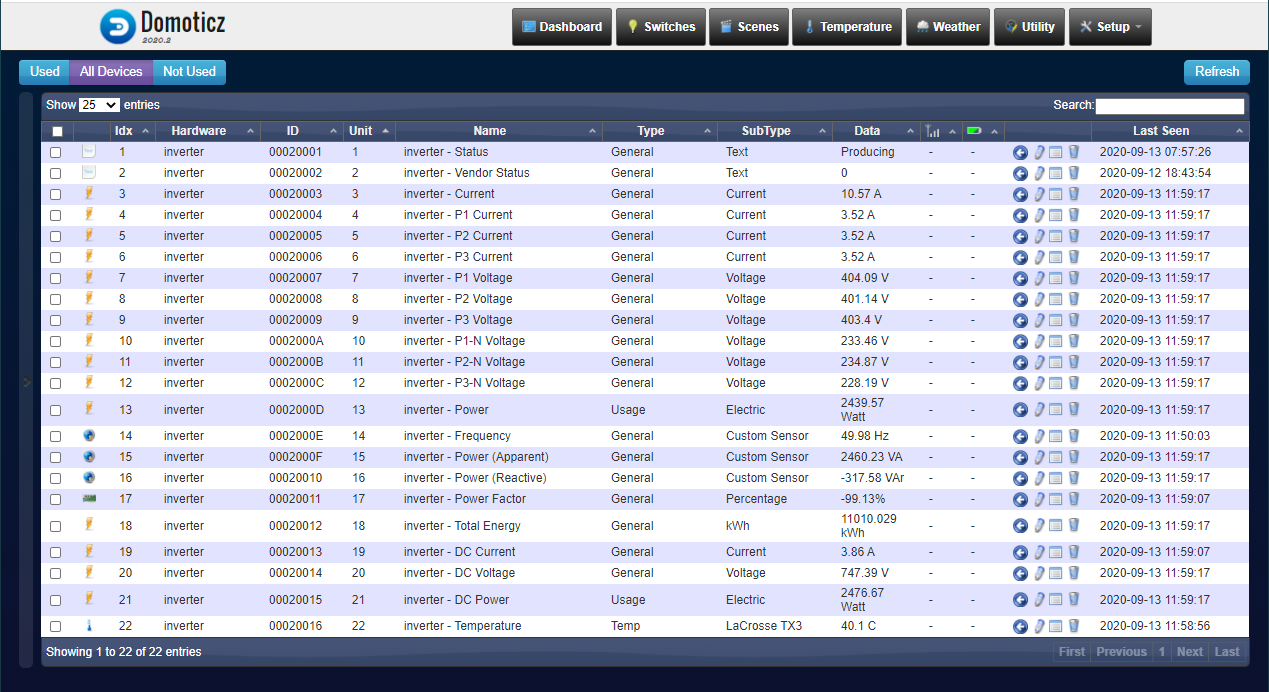Open the Temperature page from the navigation
Viewport: 1269px width, 692px height.
coord(847,27)
